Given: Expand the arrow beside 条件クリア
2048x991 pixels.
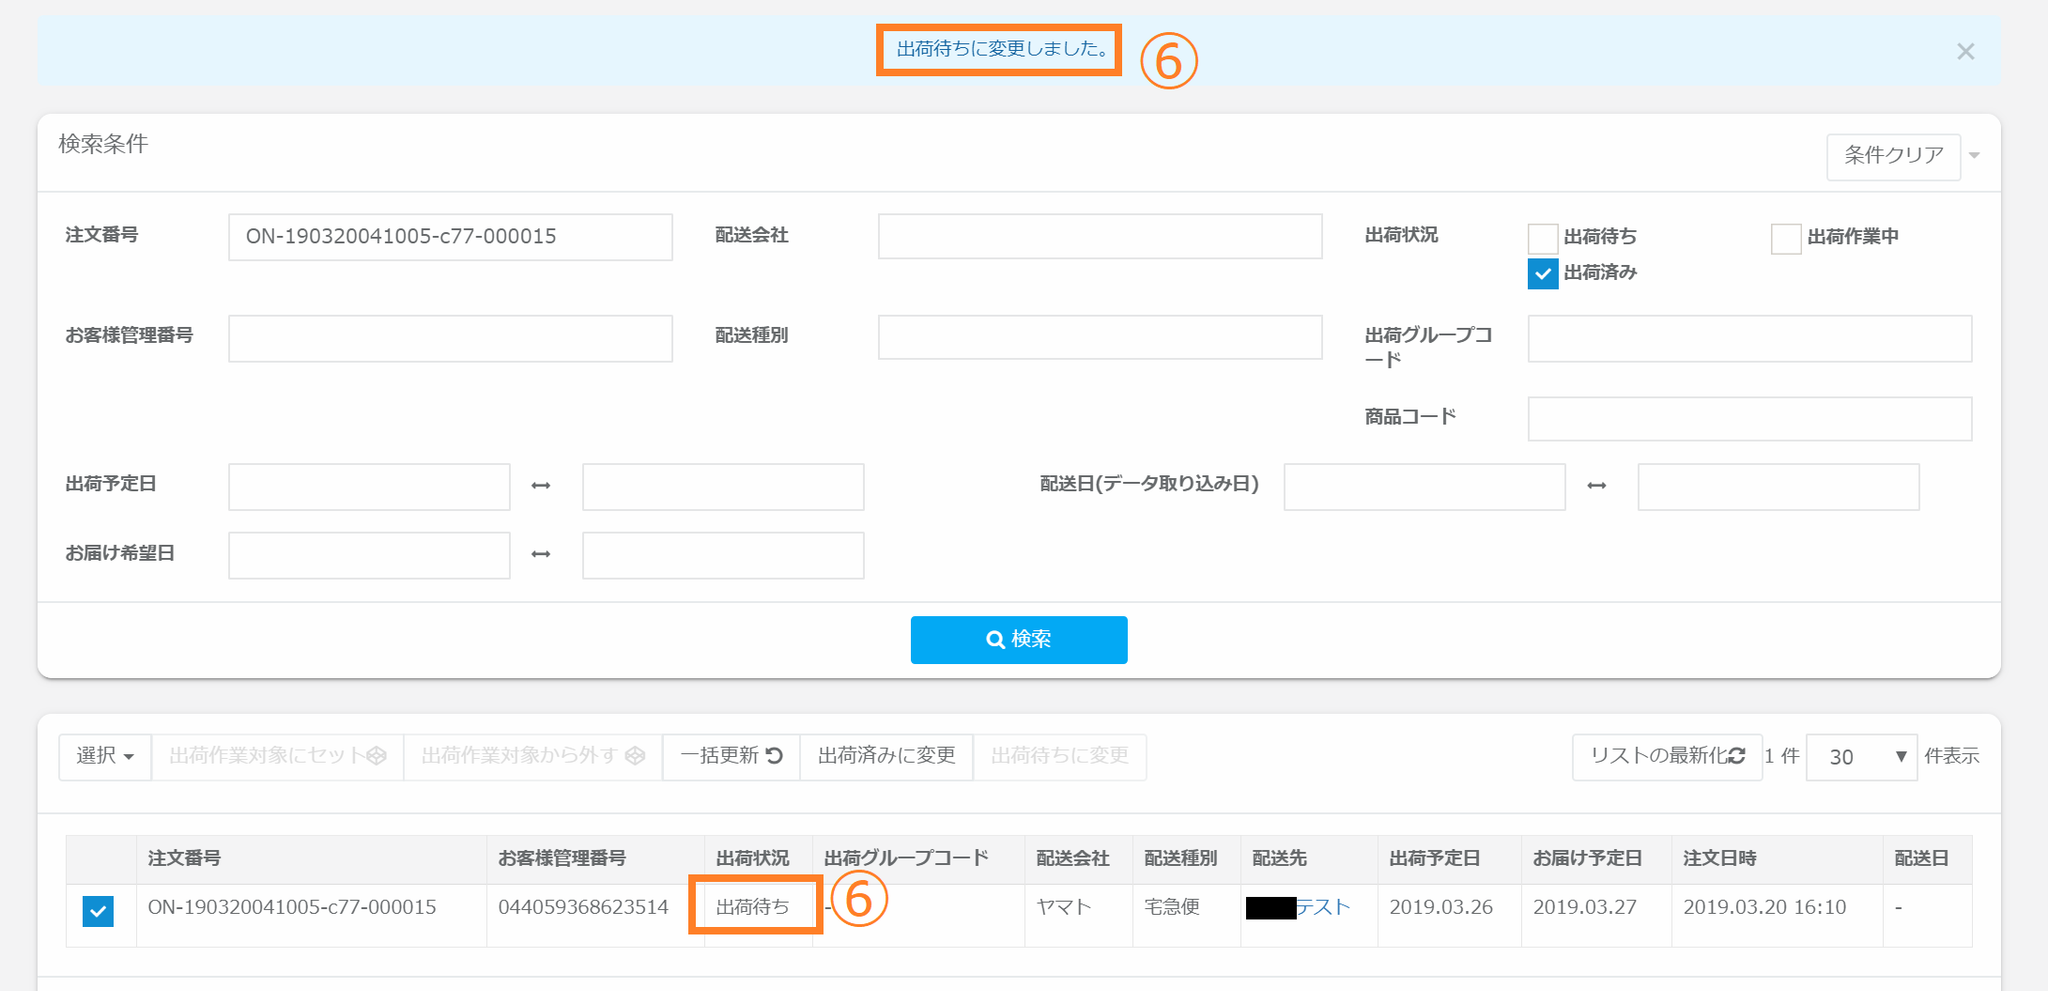Looking at the screenshot, I should pyautogui.click(x=1974, y=156).
